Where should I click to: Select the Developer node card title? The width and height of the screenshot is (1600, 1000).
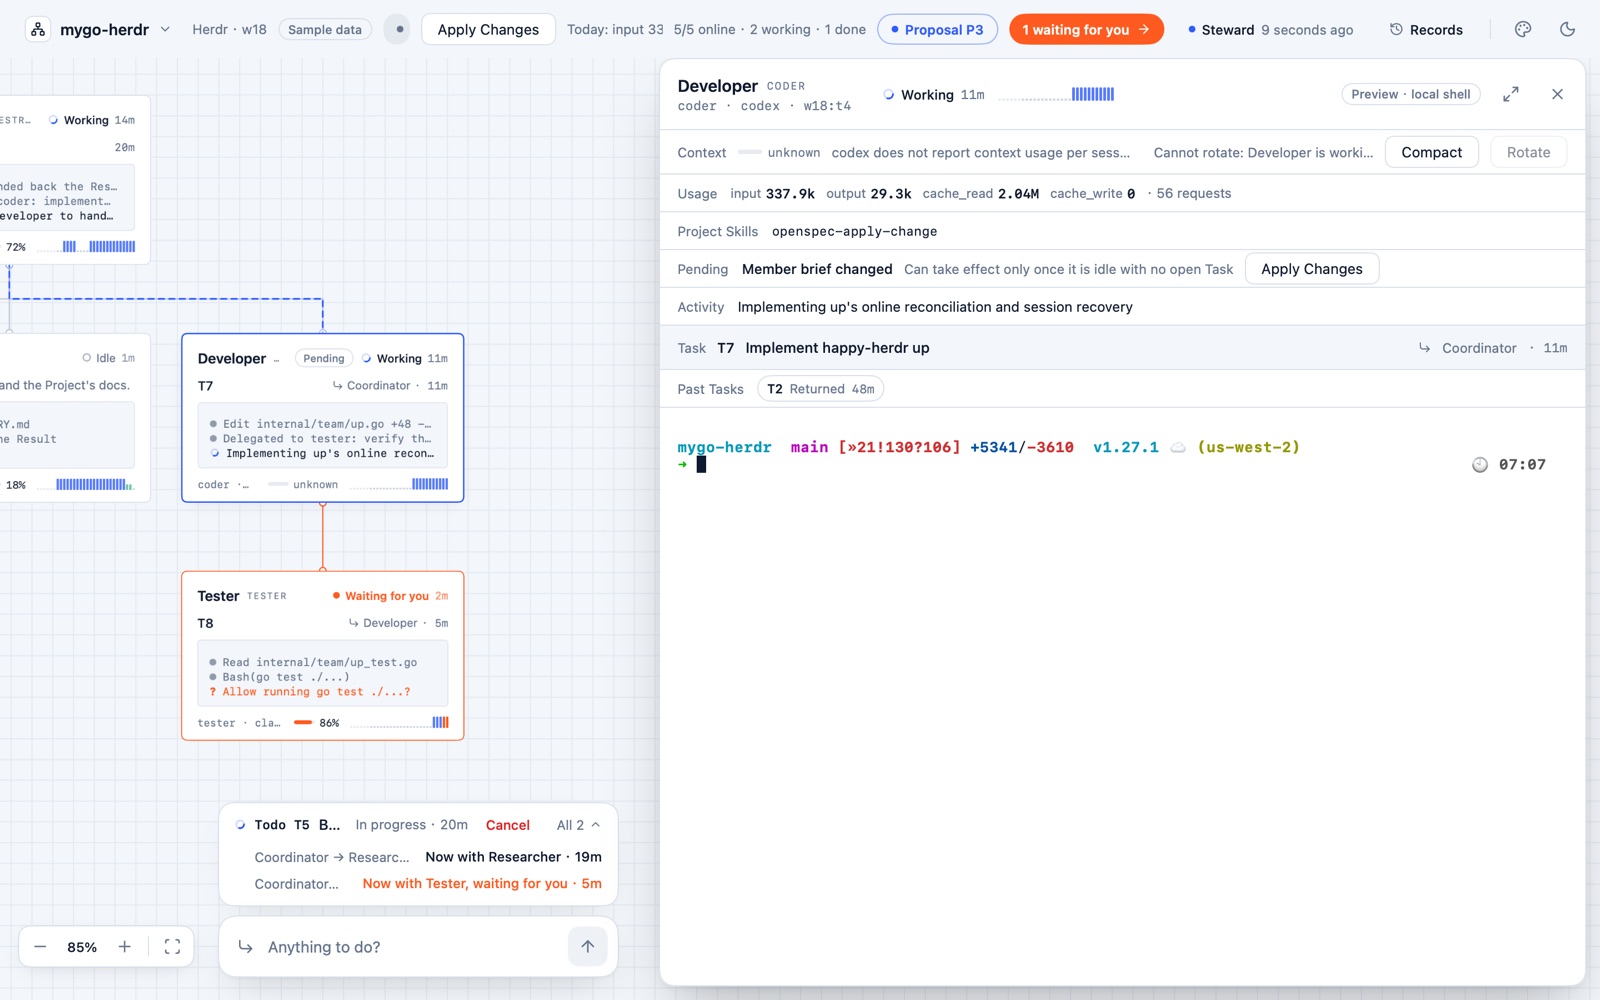232,358
